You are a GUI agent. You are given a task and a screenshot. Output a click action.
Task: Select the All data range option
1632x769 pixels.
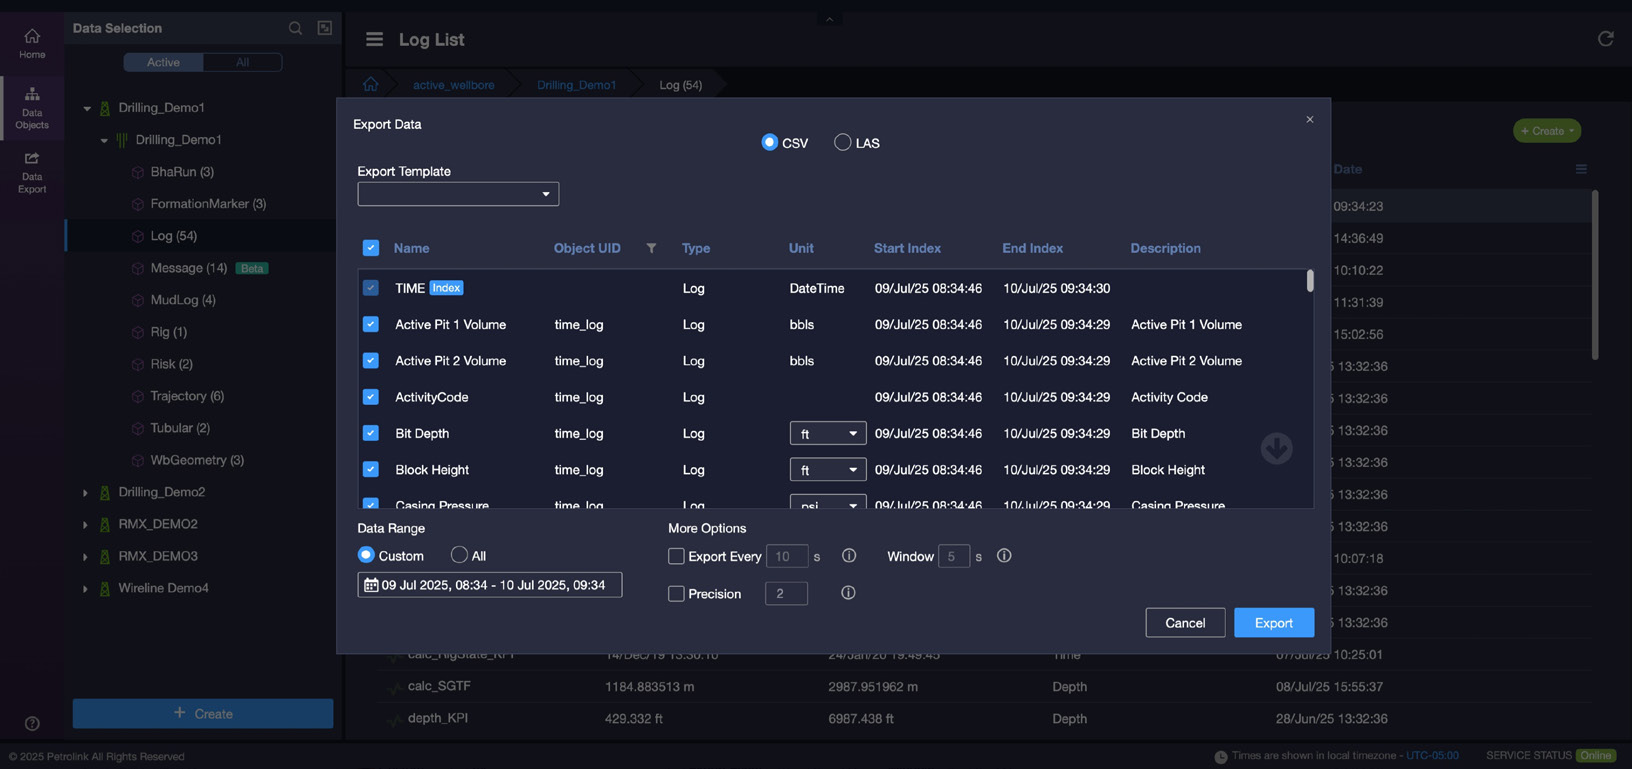(x=459, y=555)
